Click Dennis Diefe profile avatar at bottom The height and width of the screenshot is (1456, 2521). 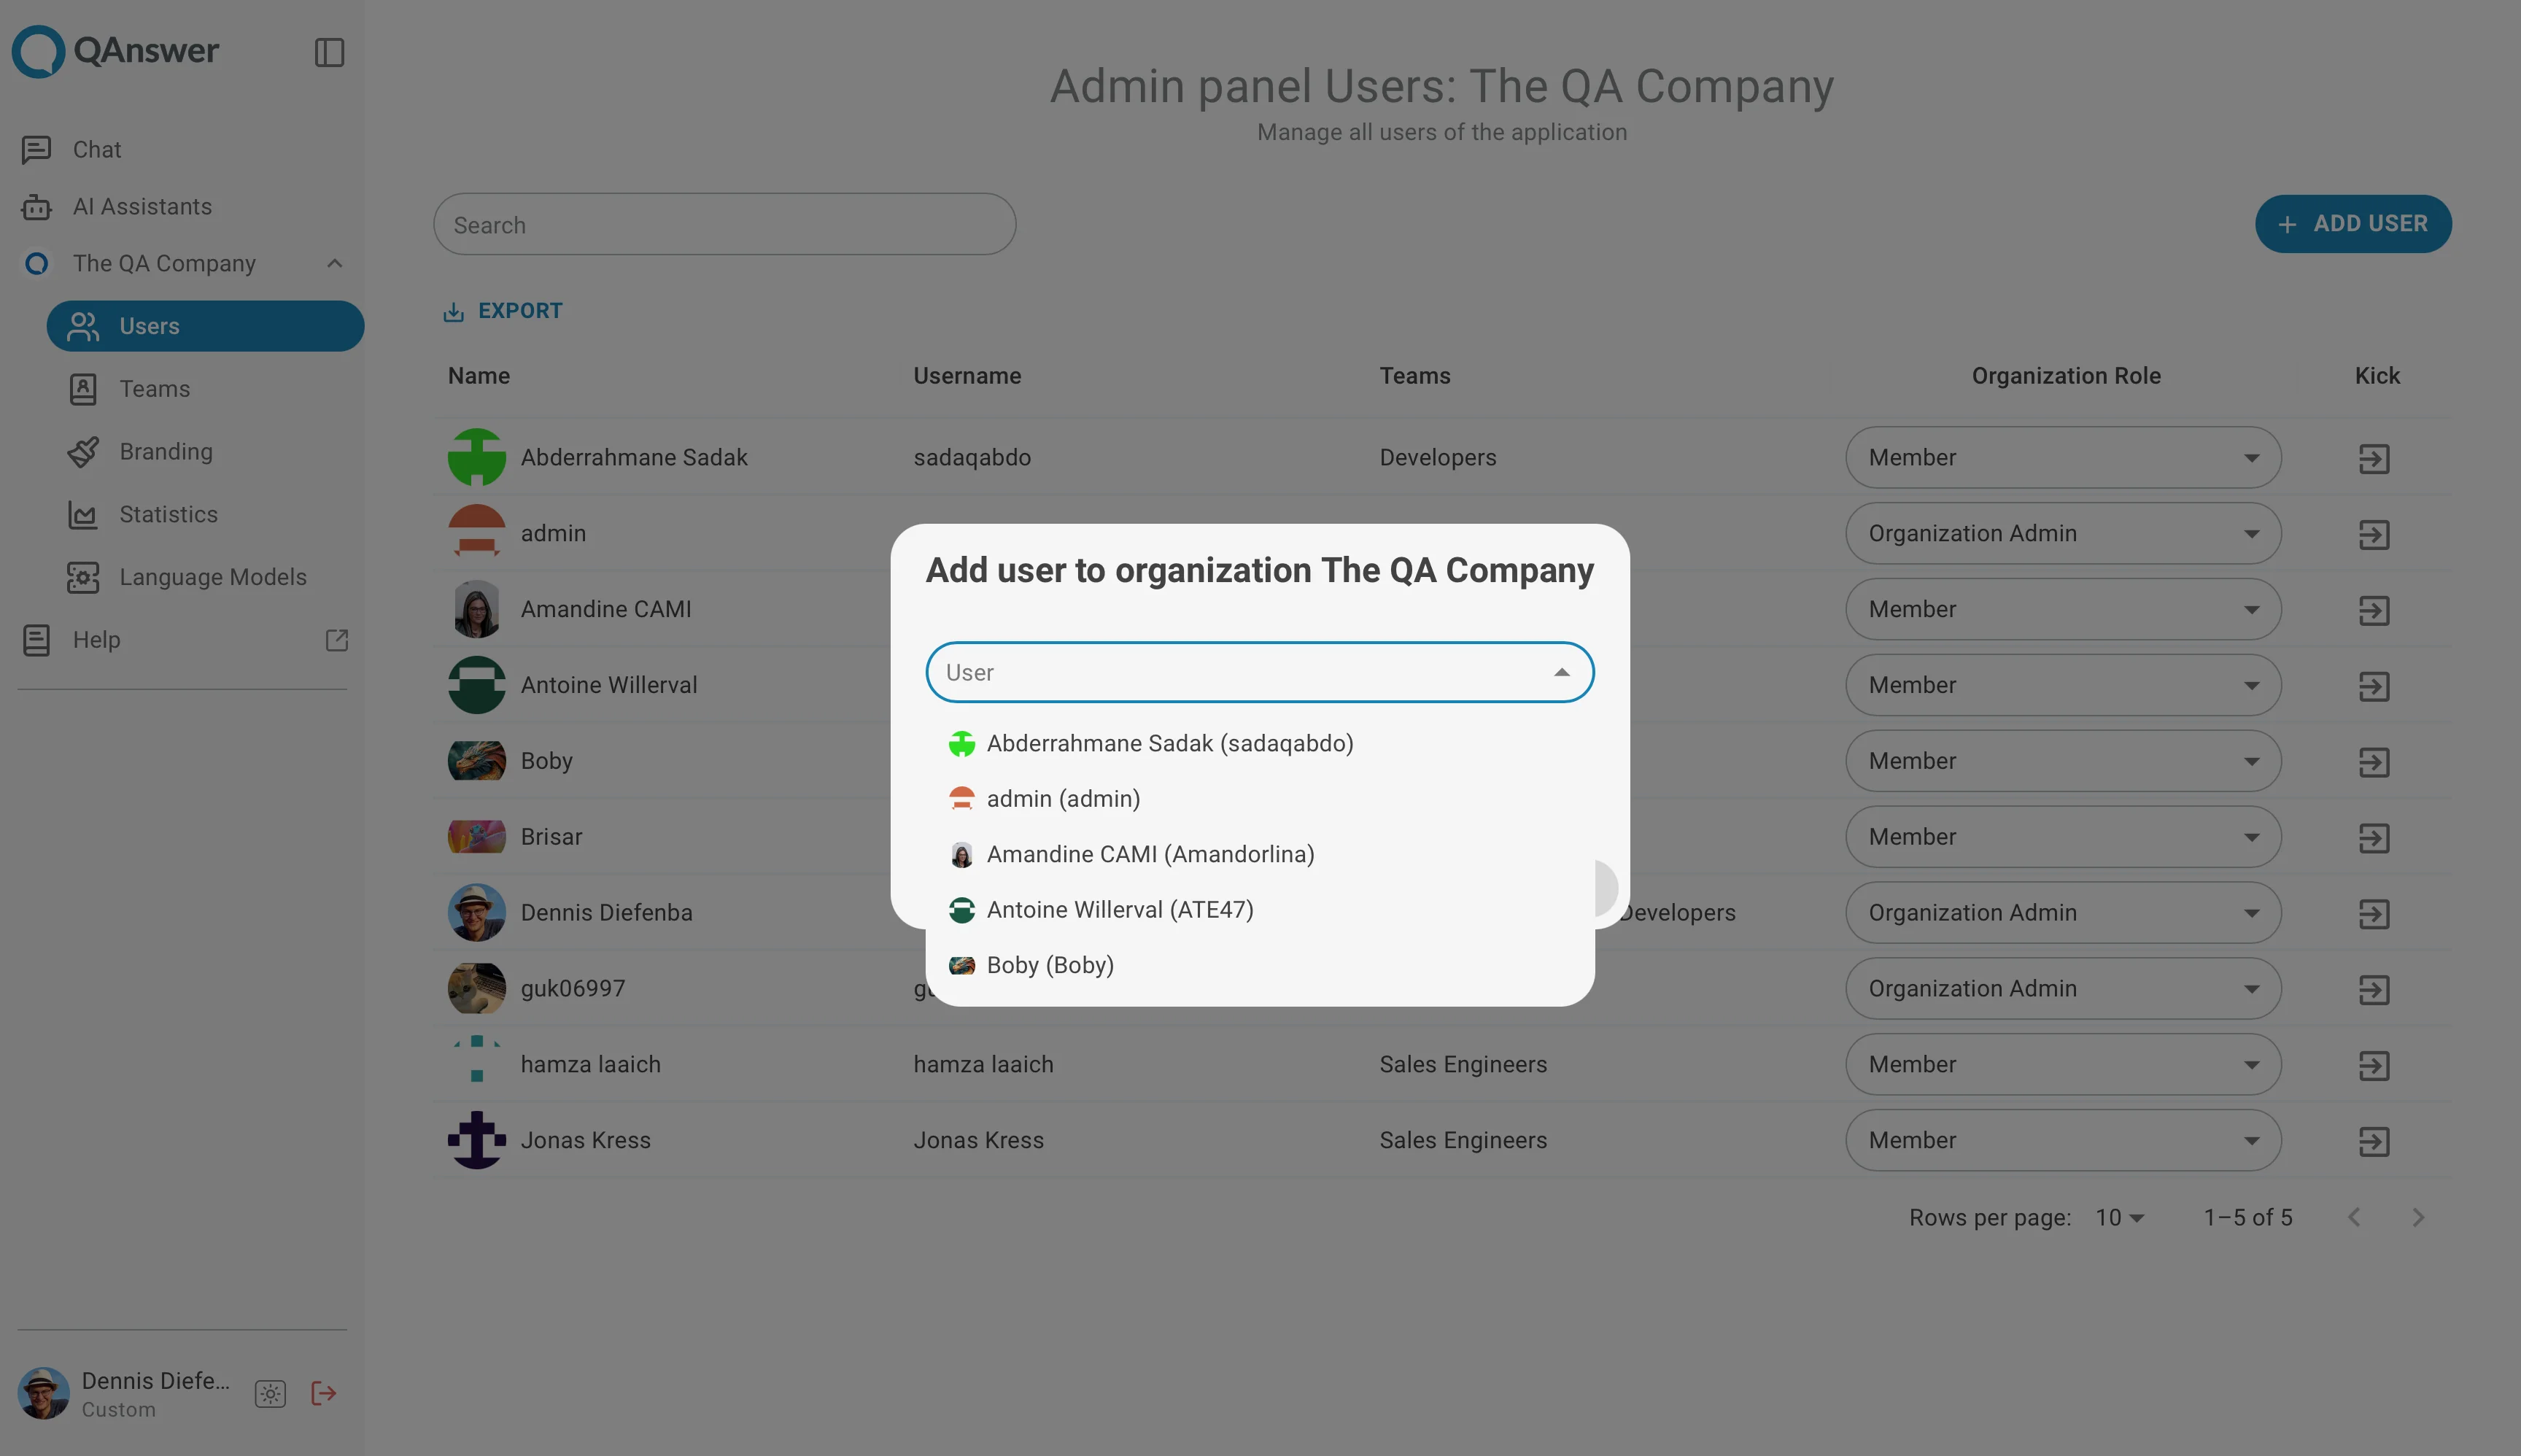(44, 1394)
